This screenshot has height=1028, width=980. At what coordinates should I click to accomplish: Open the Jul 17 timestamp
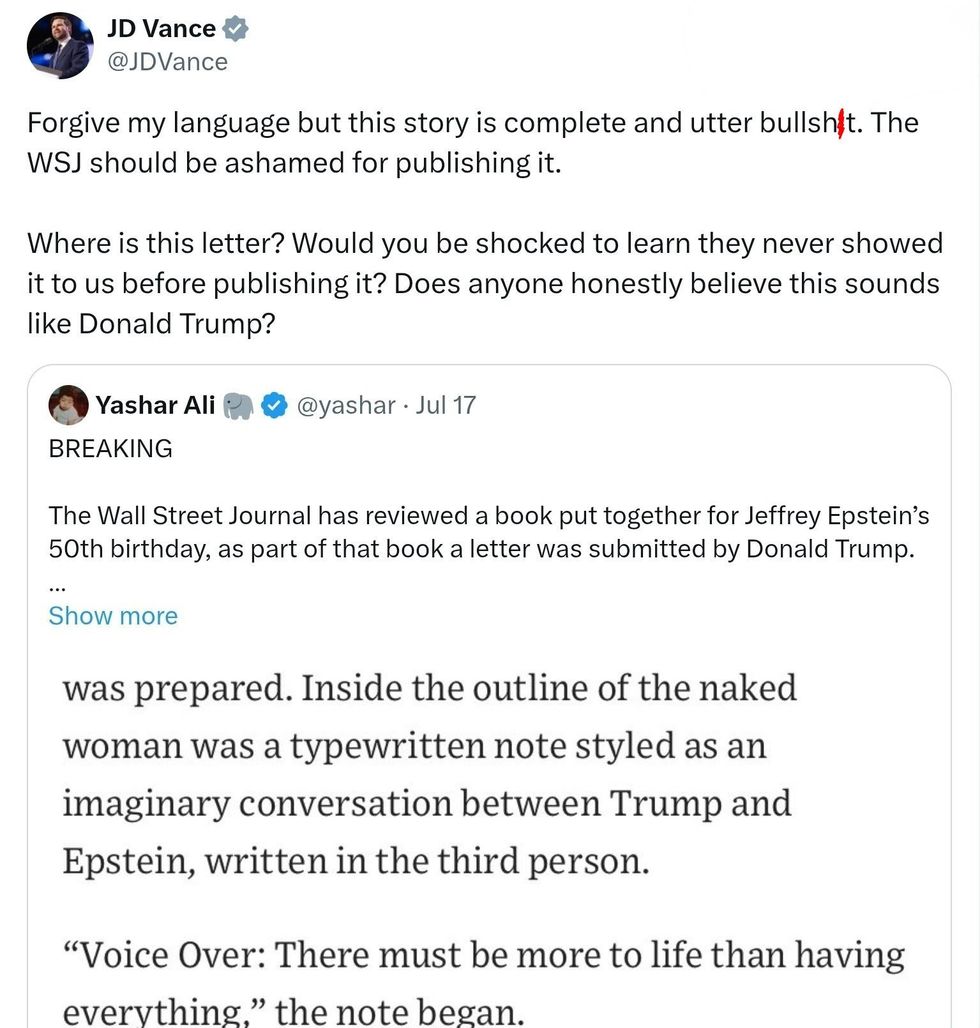pyautogui.click(x=445, y=405)
